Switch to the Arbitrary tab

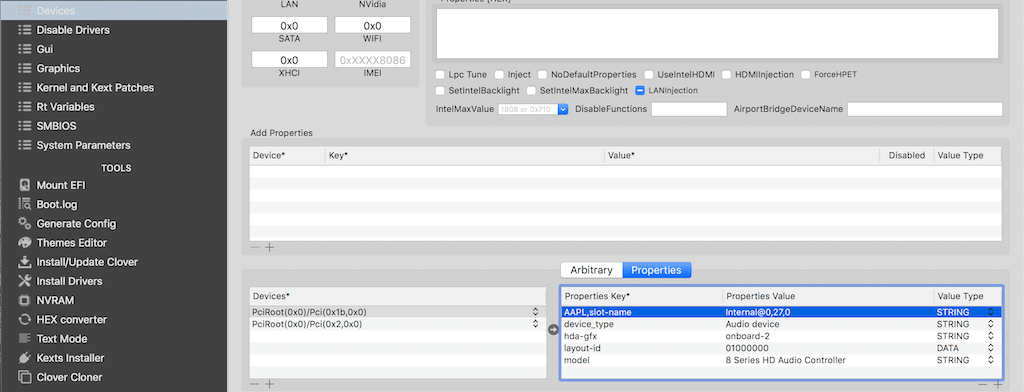(592, 270)
